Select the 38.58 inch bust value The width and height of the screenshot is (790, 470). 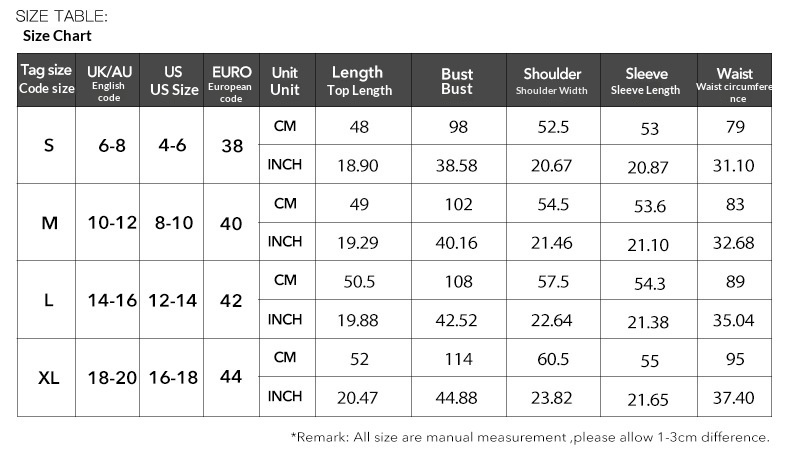[x=458, y=165]
